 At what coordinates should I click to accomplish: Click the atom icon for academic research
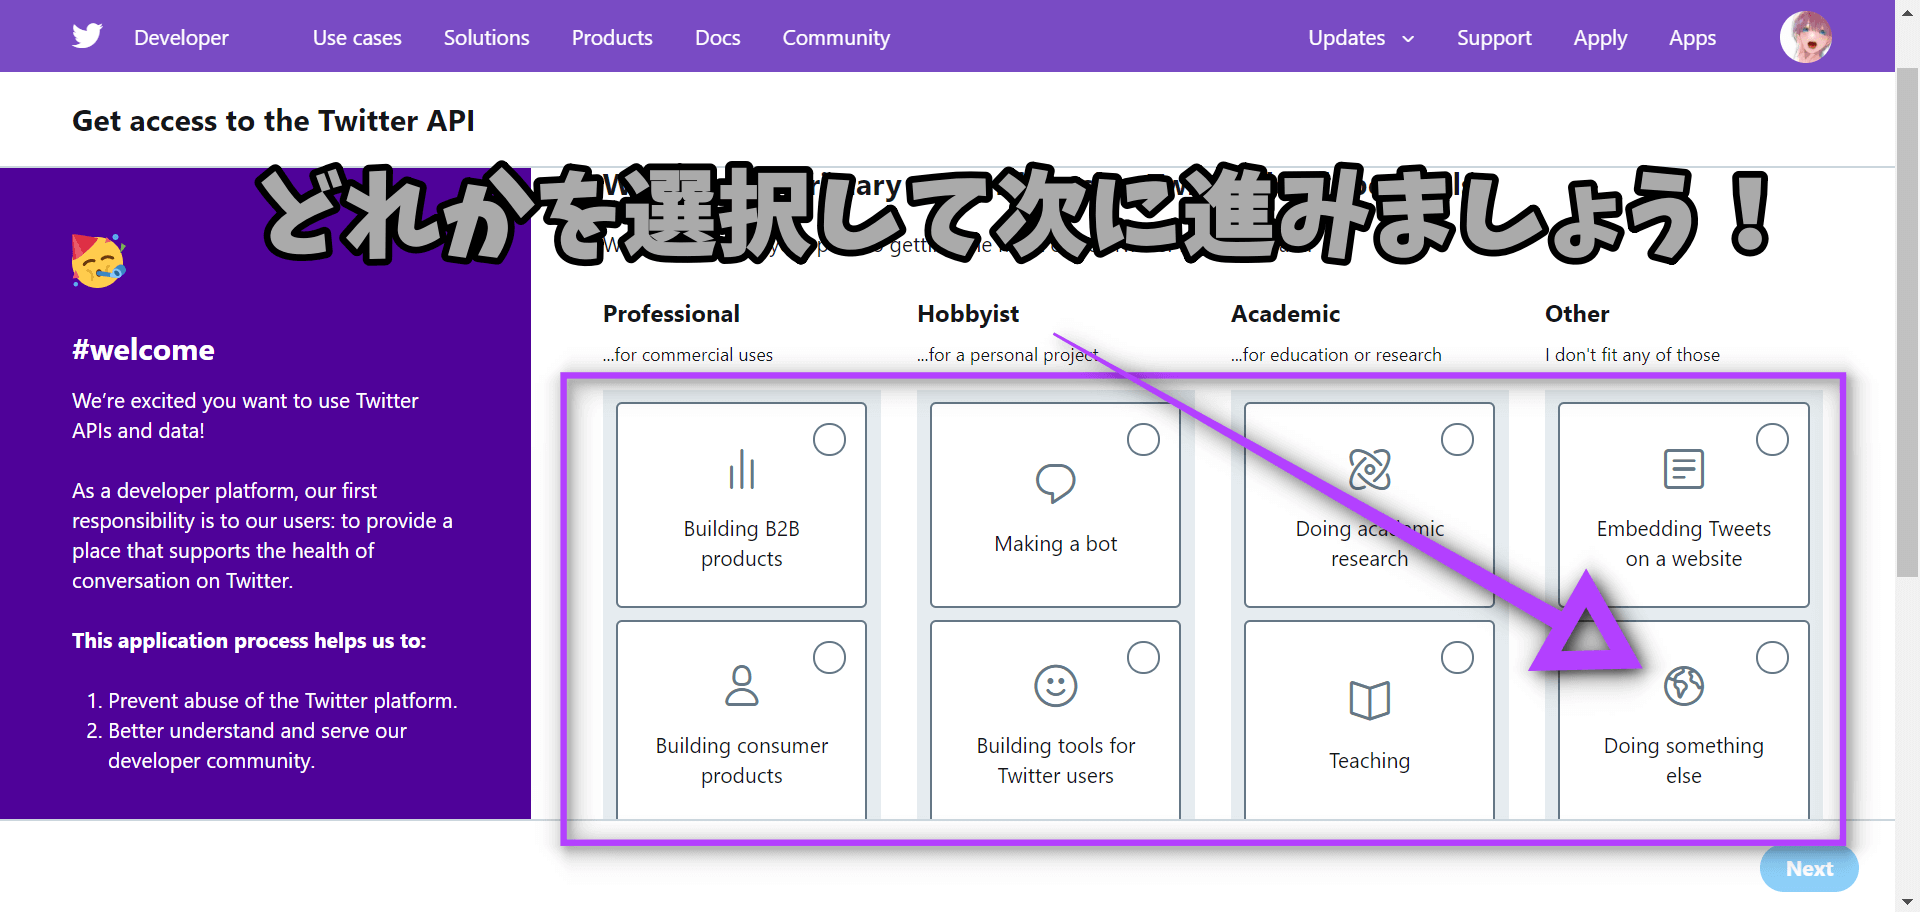pyautogui.click(x=1370, y=469)
